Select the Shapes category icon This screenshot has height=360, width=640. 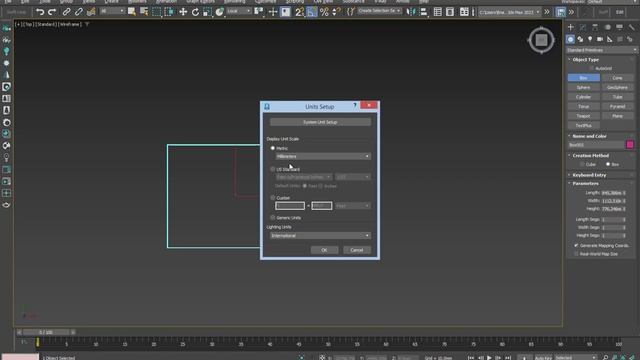point(580,39)
